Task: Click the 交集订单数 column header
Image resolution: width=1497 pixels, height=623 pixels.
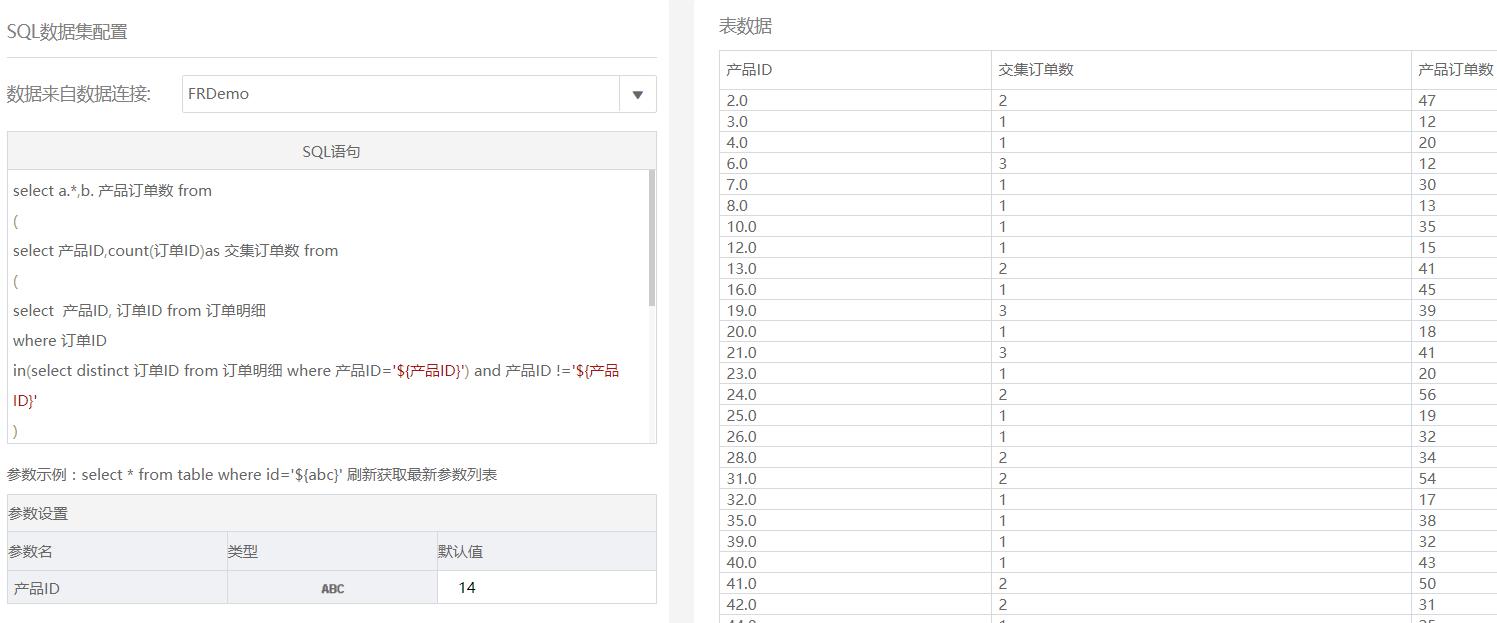Action: tap(1201, 70)
